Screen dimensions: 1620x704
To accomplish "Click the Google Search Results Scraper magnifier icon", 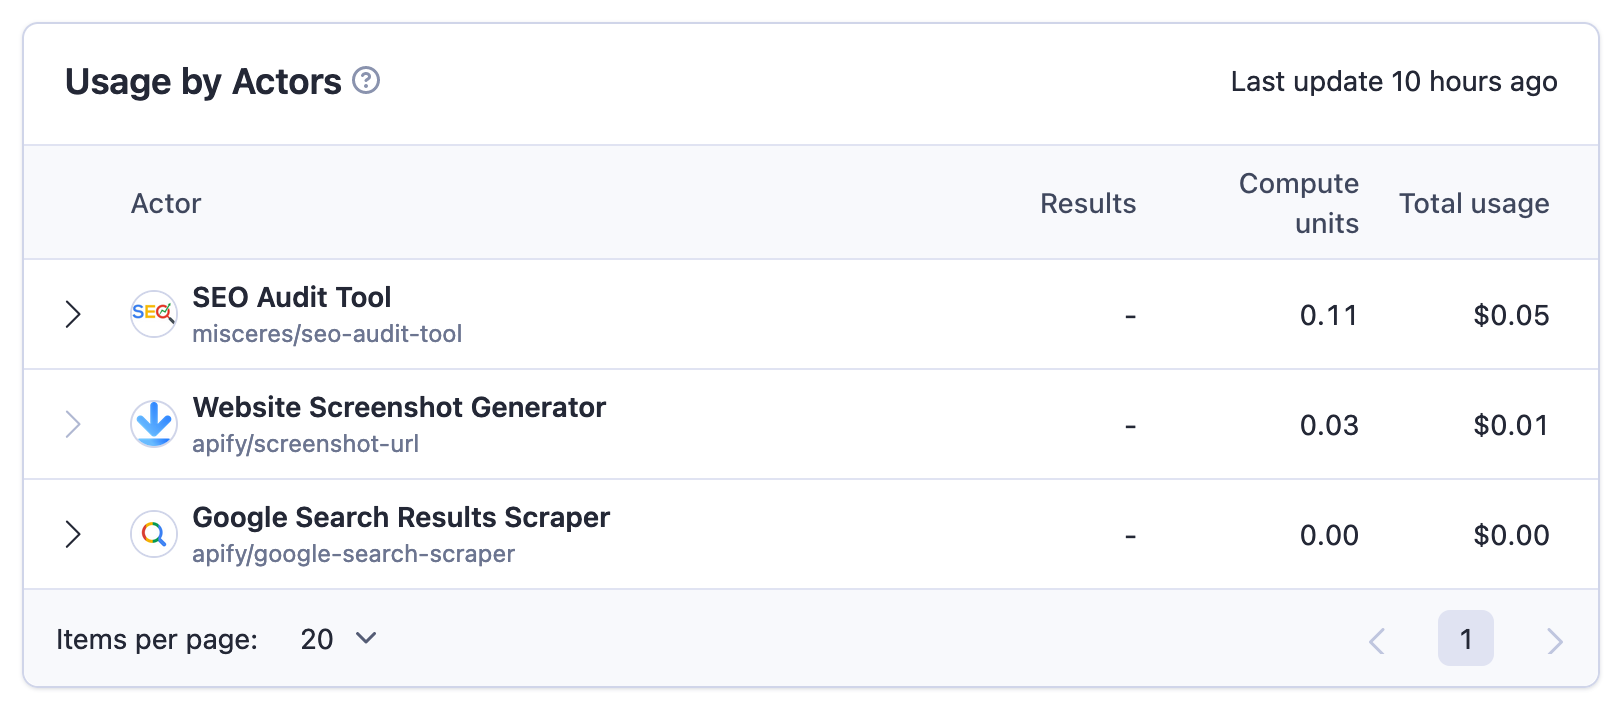I will (x=153, y=534).
